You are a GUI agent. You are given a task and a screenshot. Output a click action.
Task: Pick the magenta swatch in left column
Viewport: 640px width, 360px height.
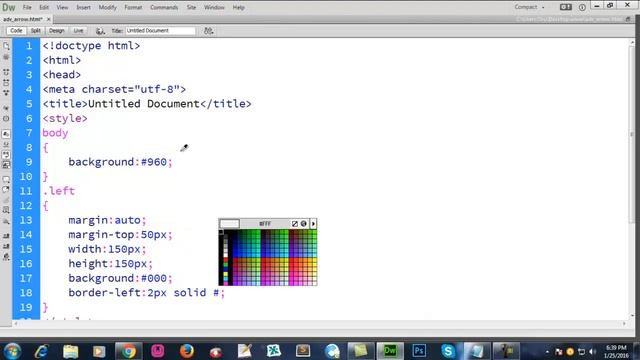tap(226, 283)
